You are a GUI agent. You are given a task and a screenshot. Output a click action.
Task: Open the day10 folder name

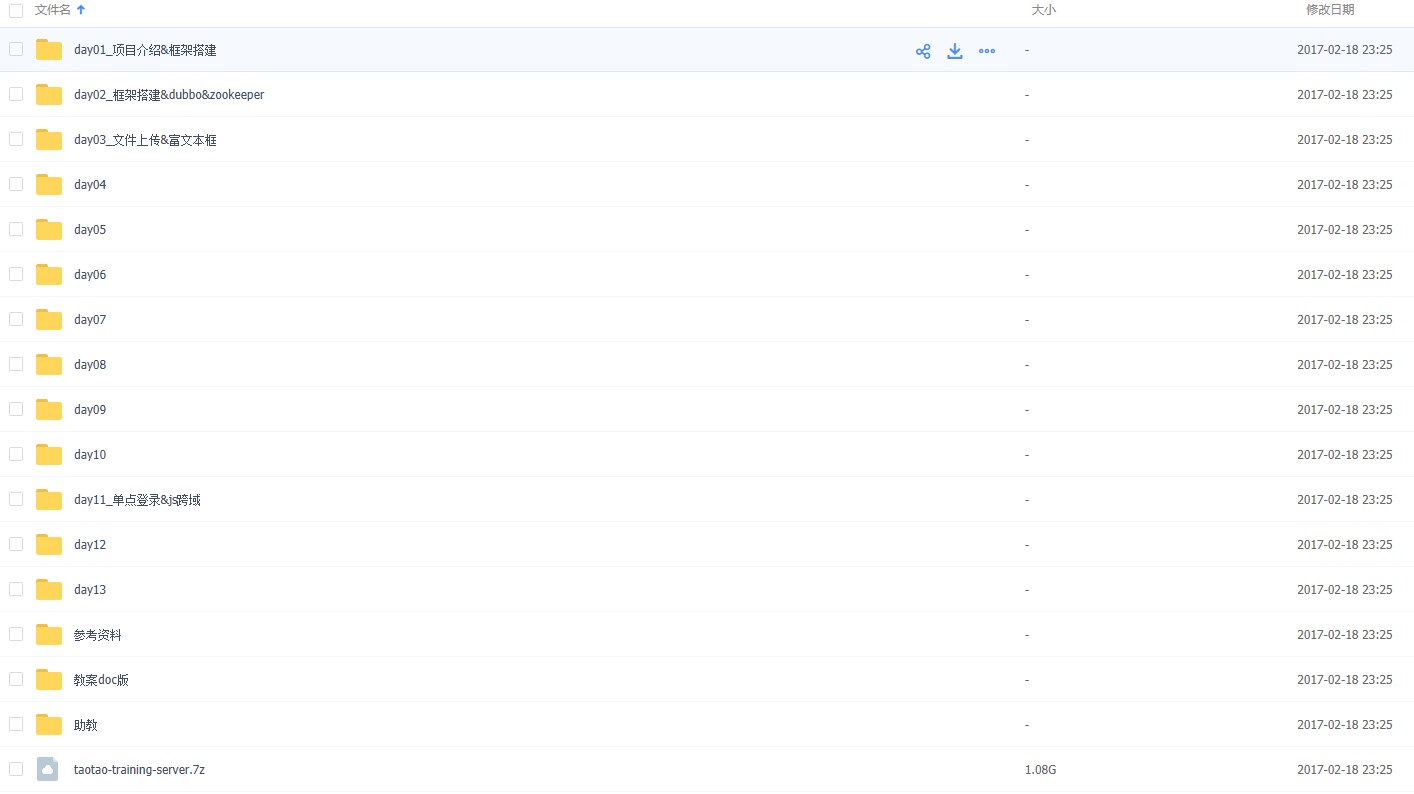point(90,455)
